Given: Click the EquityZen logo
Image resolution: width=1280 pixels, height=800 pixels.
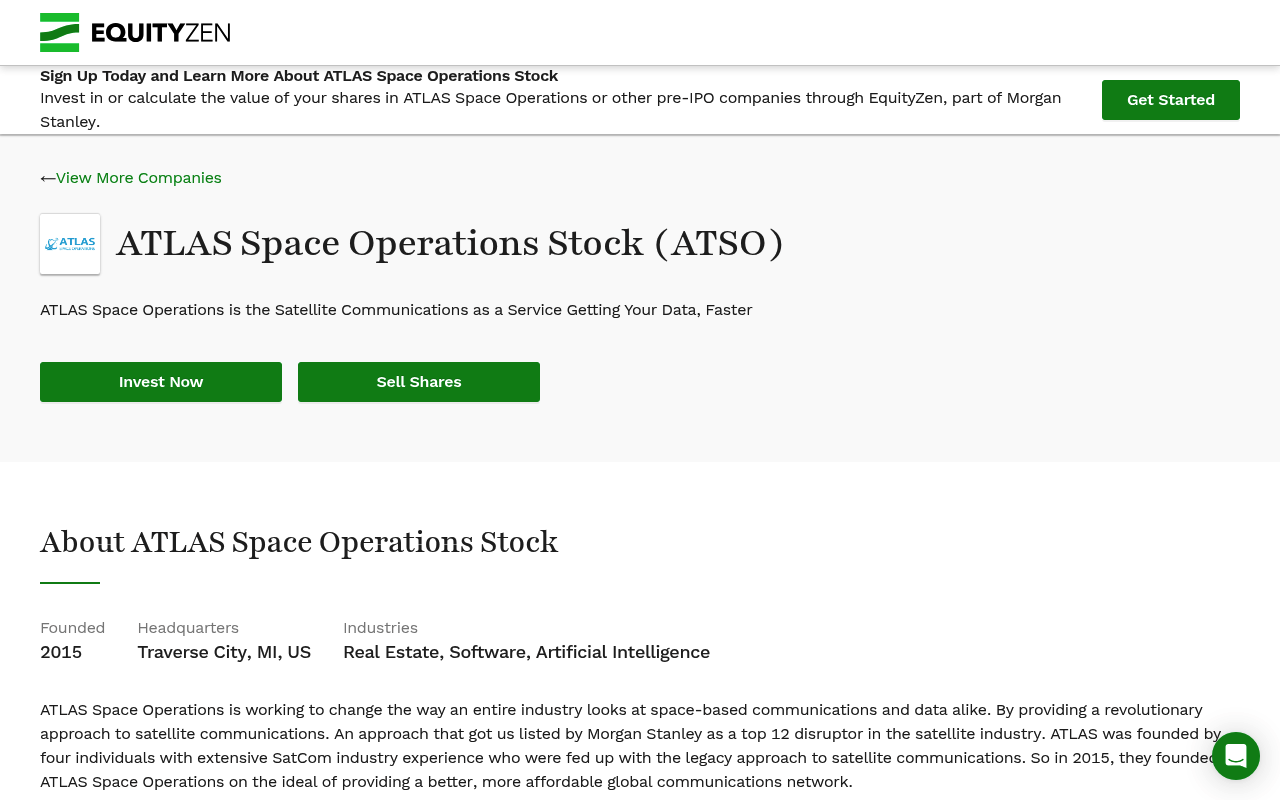Looking at the screenshot, I should [135, 32].
